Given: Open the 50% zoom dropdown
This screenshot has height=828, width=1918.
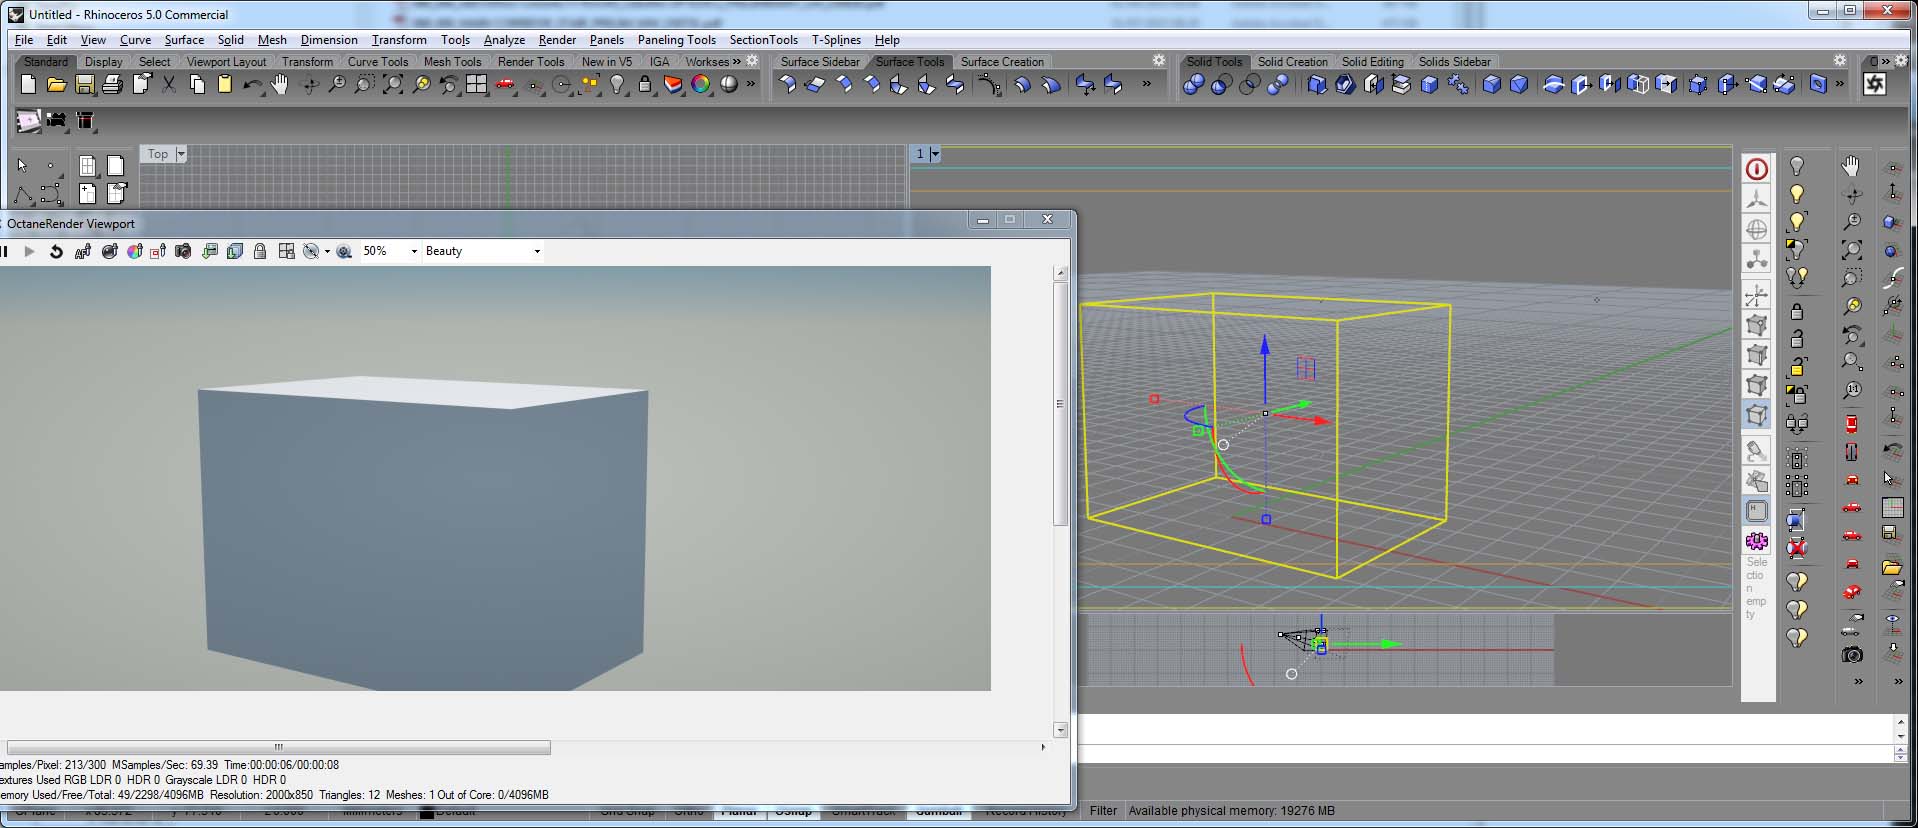Looking at the screenshot, I should tap(390, 251).
